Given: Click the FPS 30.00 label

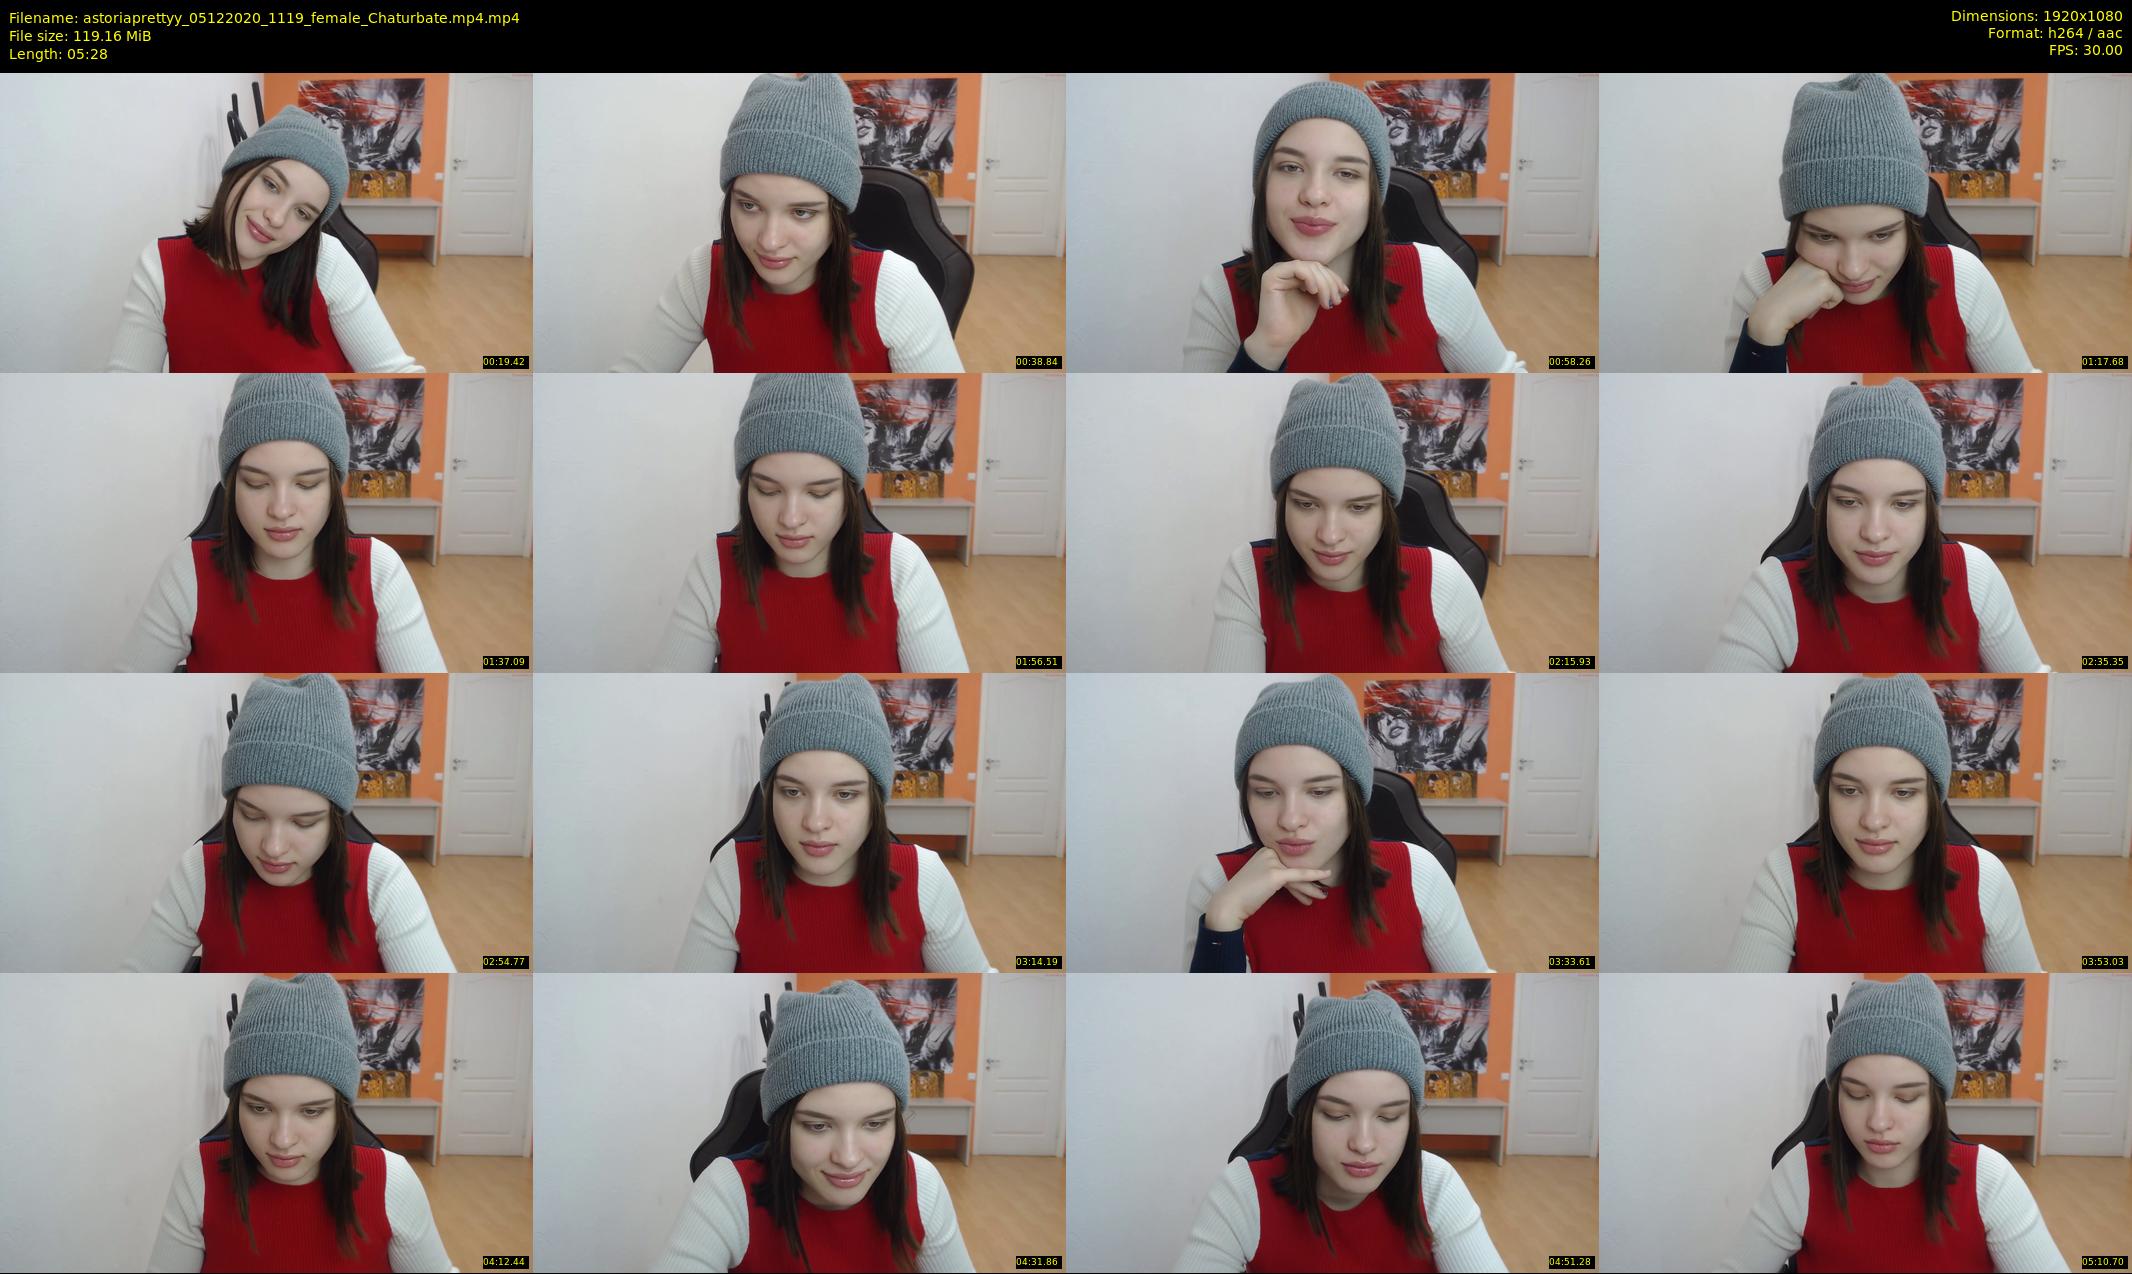Looking at the screenshot, I should (x=2085, y=50).
